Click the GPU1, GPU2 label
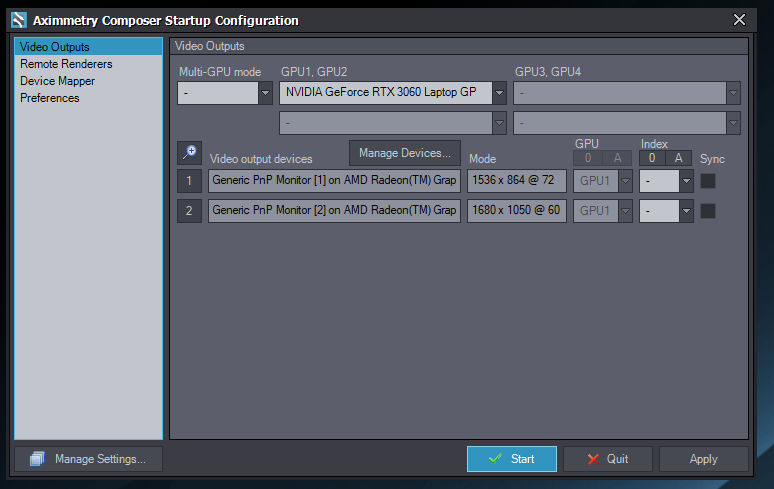 click(x=314, y=72)
